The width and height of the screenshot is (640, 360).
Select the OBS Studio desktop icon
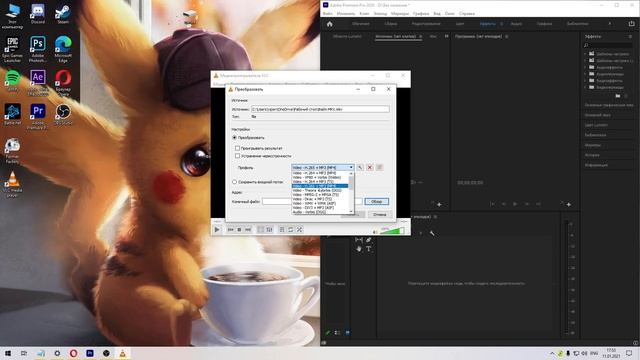click(63, 114)
